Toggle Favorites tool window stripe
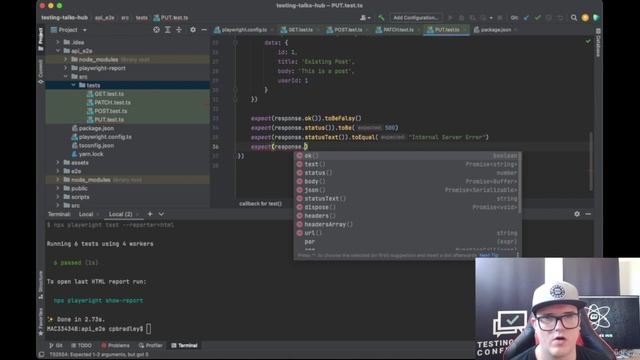 40,322
